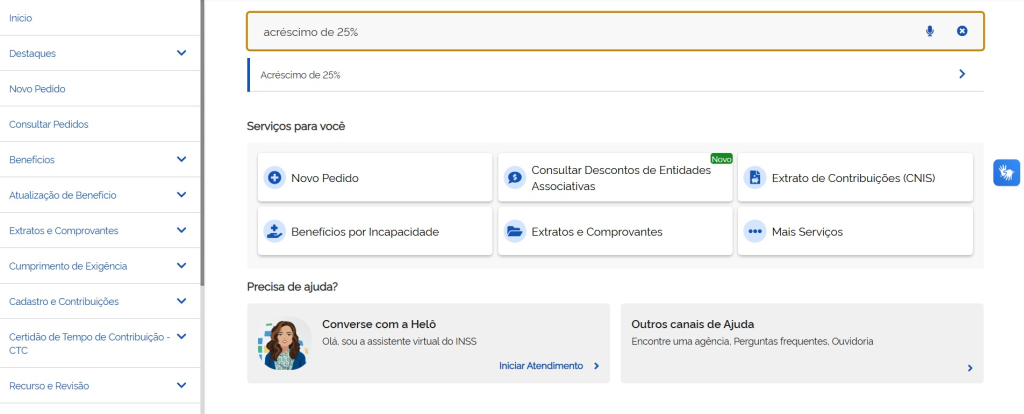Screen dimensions: 1024x414
Task: Clear the search field with the X icon
Action: point(962,31)
